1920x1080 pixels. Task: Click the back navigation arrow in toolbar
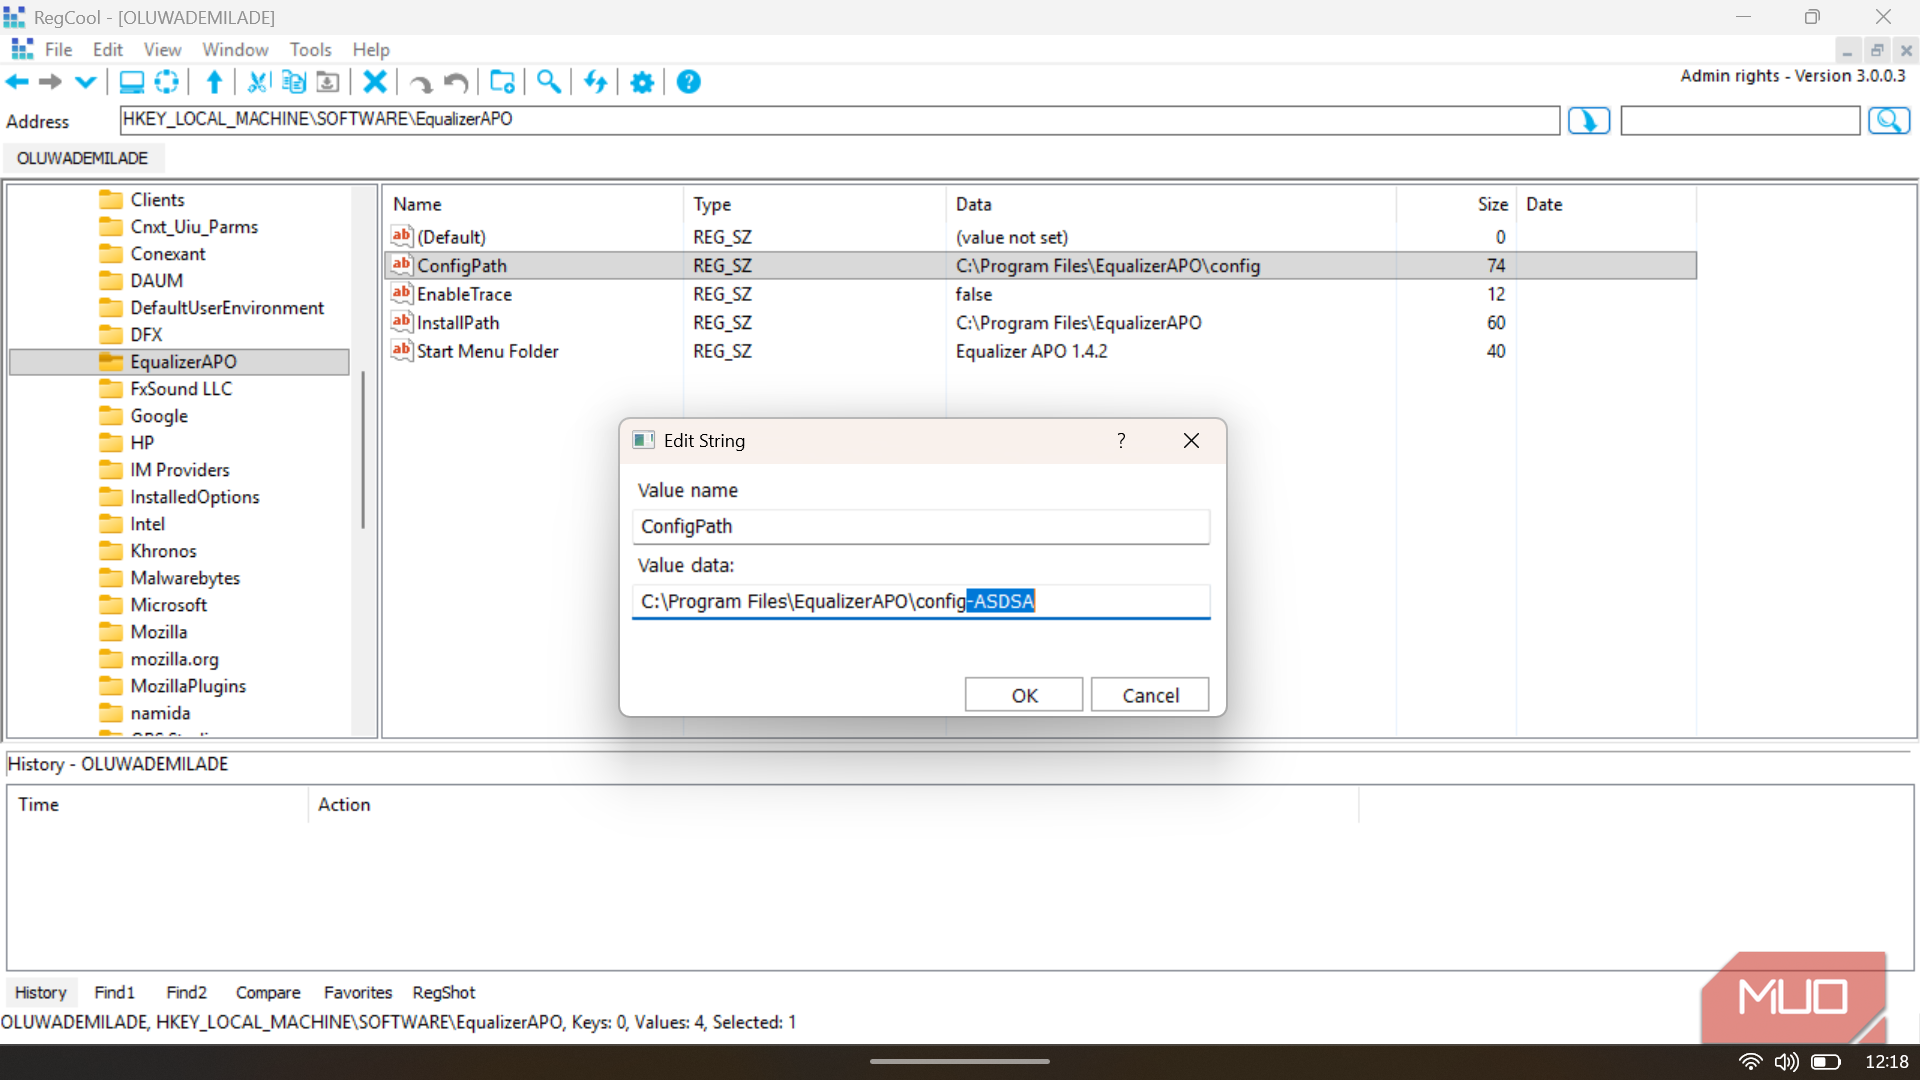point(17,82)
